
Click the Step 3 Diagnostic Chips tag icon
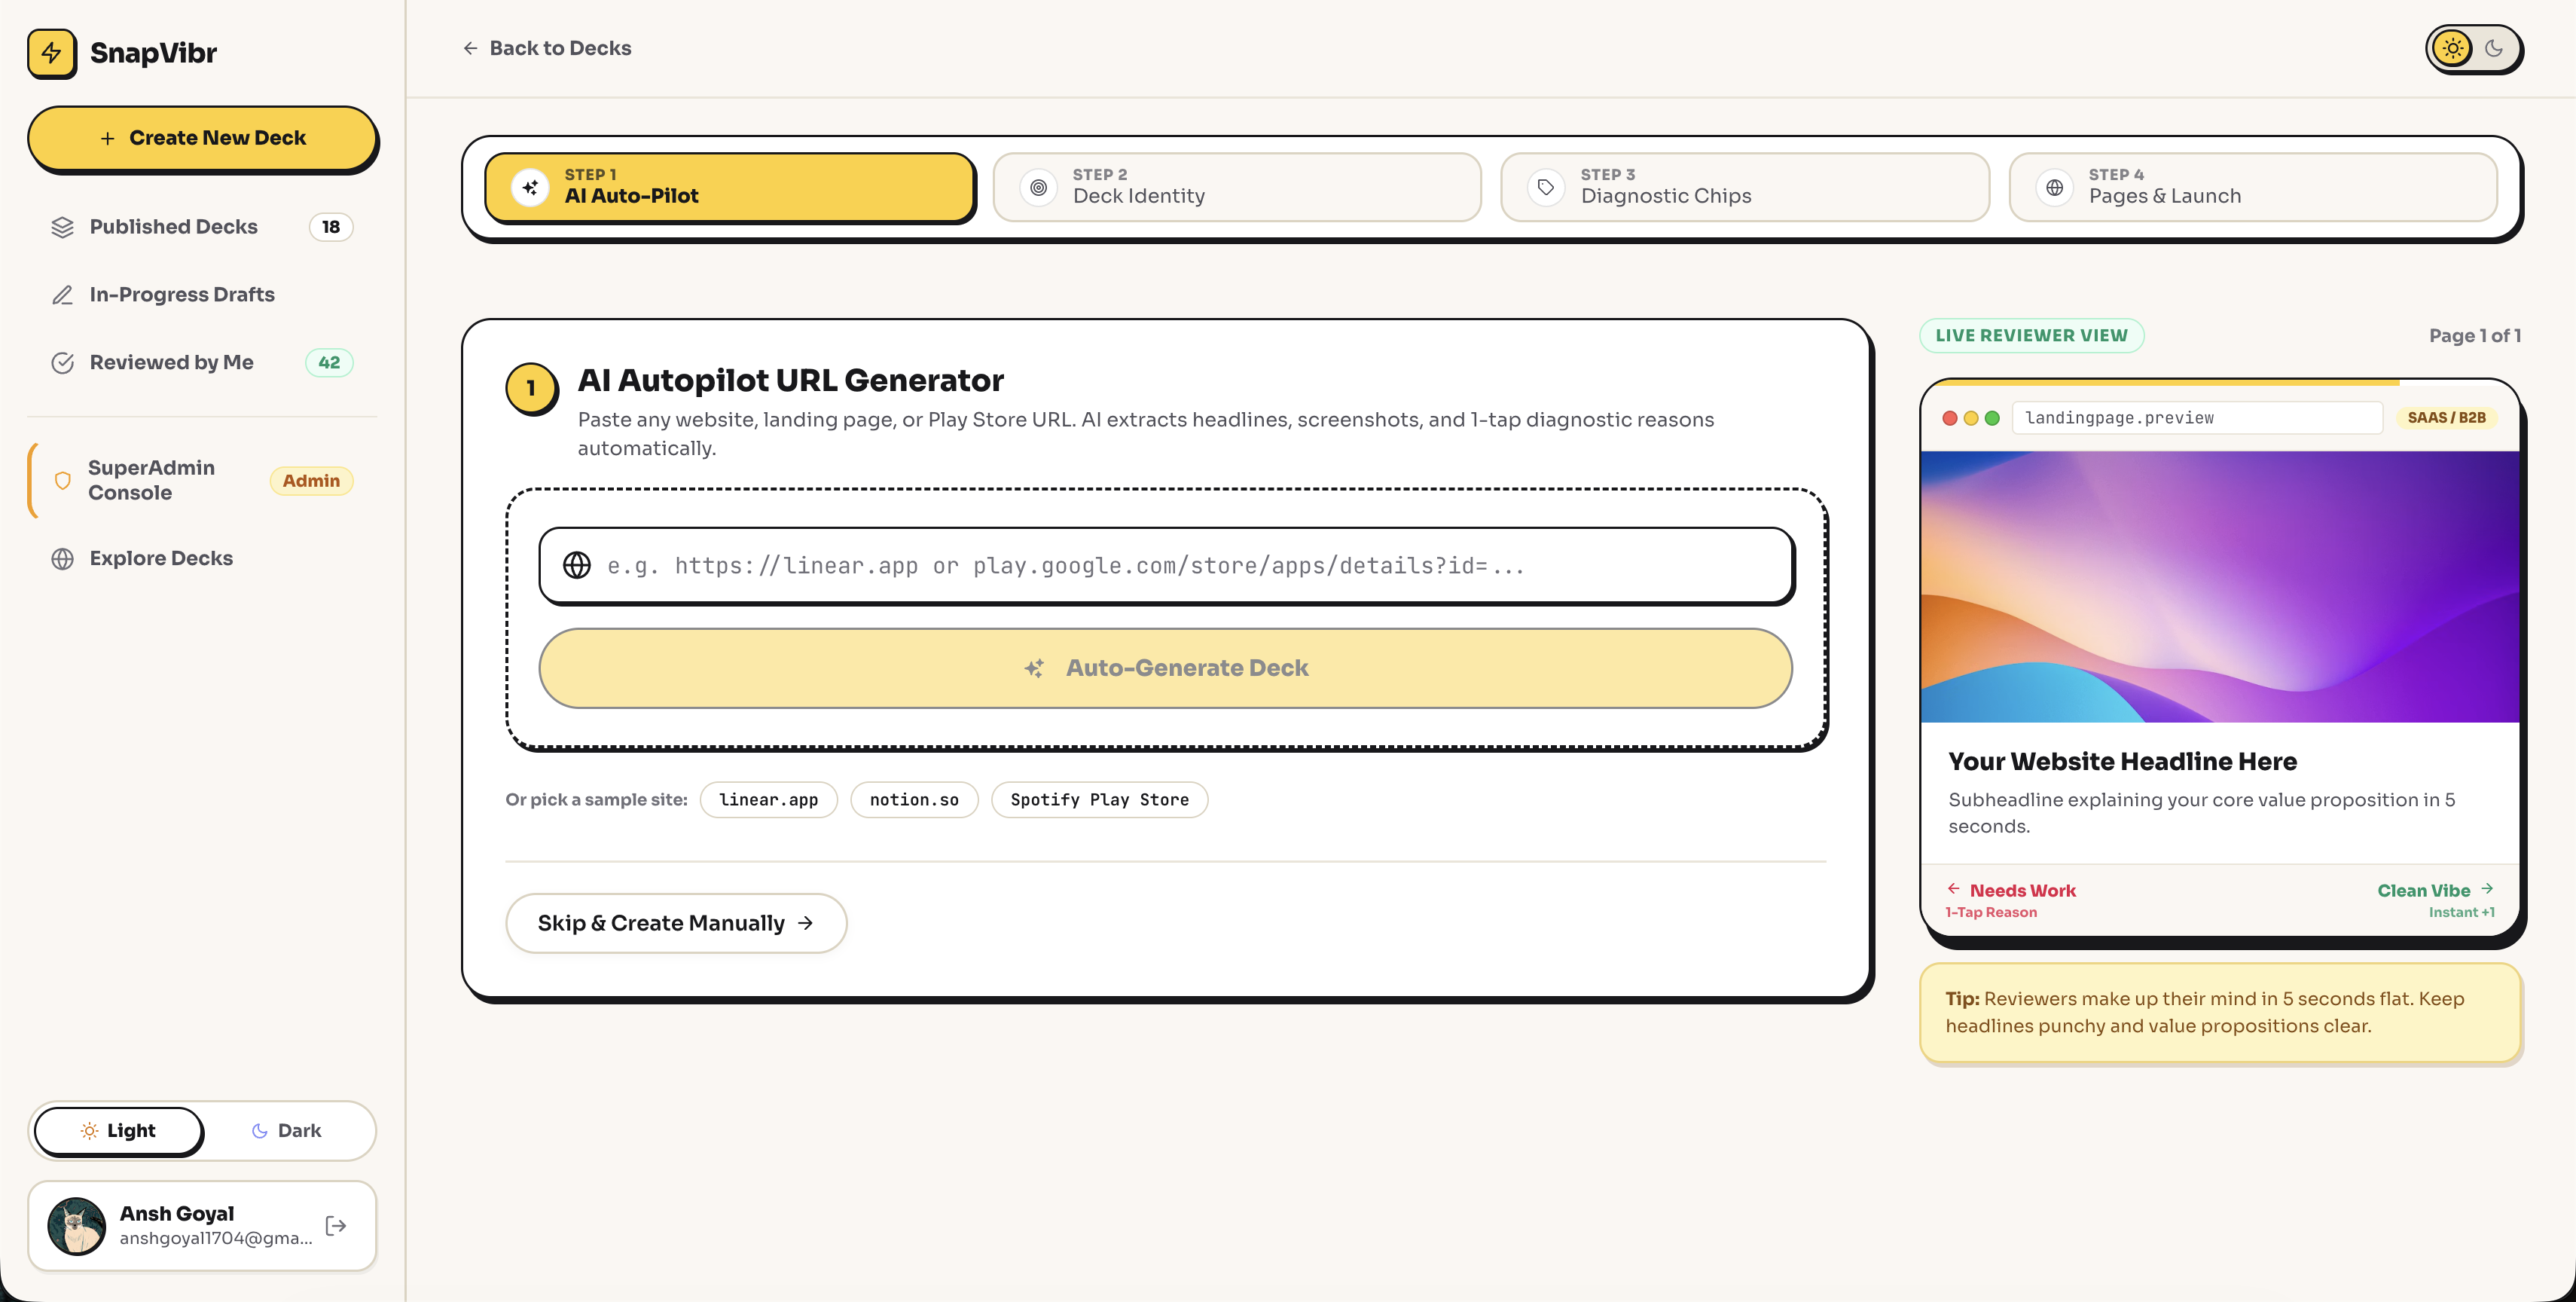(1546, 187)
